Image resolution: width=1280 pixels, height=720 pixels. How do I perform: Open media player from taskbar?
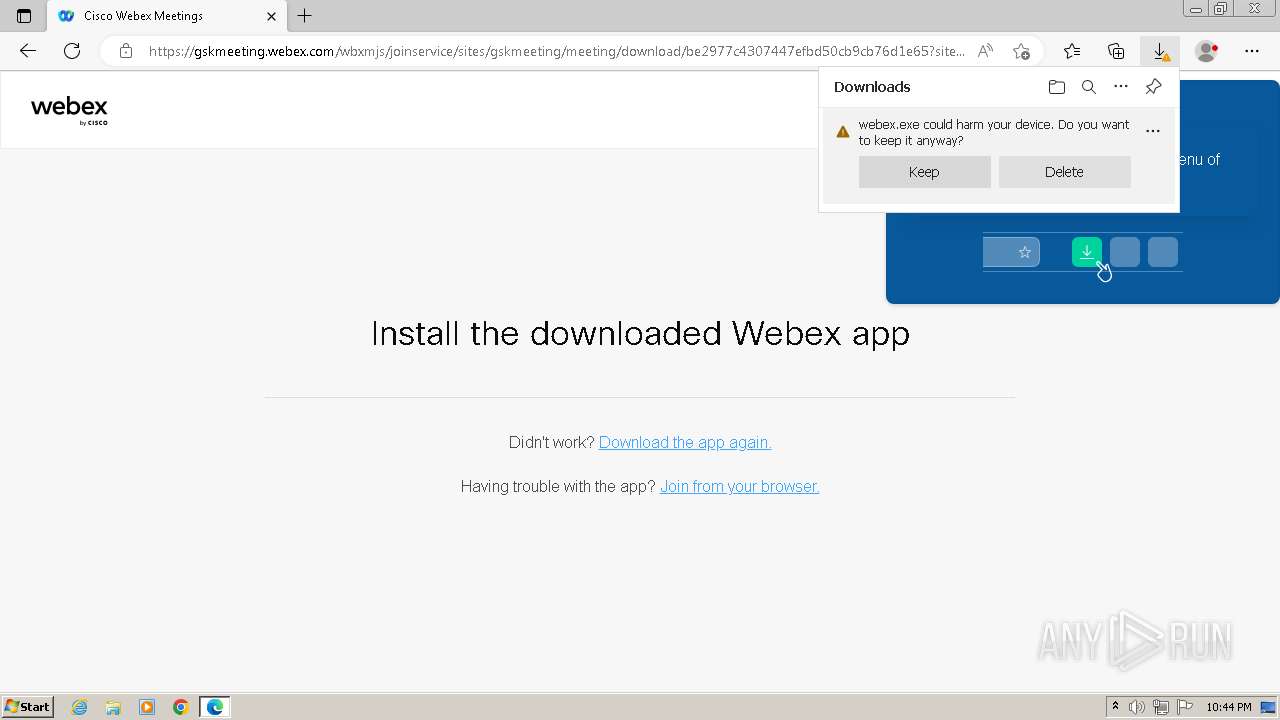(147, 707)
